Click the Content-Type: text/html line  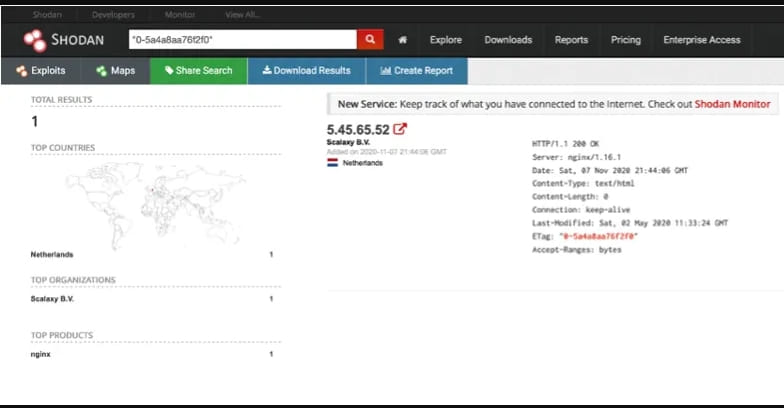pos(583,184)
